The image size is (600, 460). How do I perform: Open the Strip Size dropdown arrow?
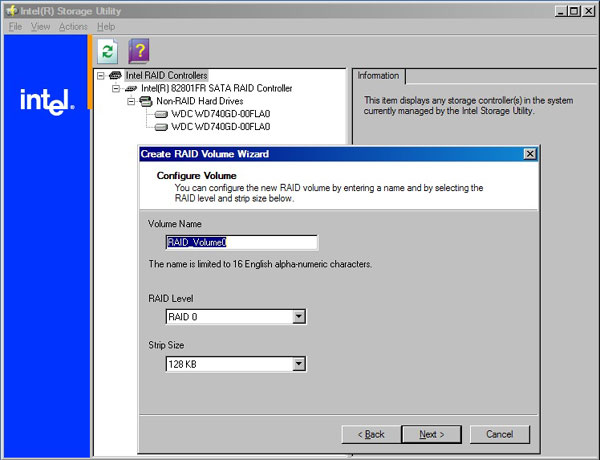pos(298,364)
